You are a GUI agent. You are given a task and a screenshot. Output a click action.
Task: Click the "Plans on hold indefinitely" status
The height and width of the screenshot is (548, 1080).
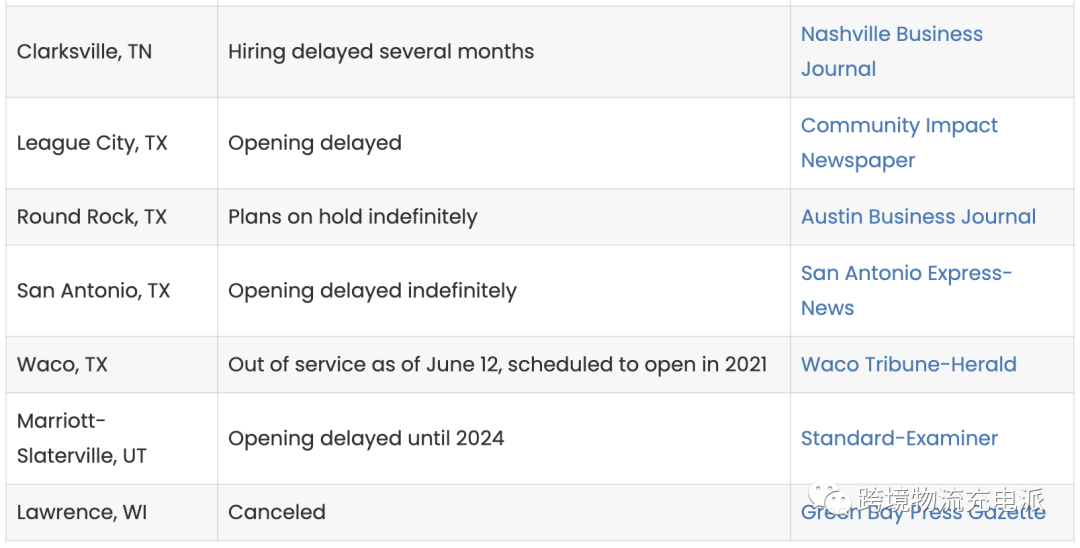tap(353, 217)
